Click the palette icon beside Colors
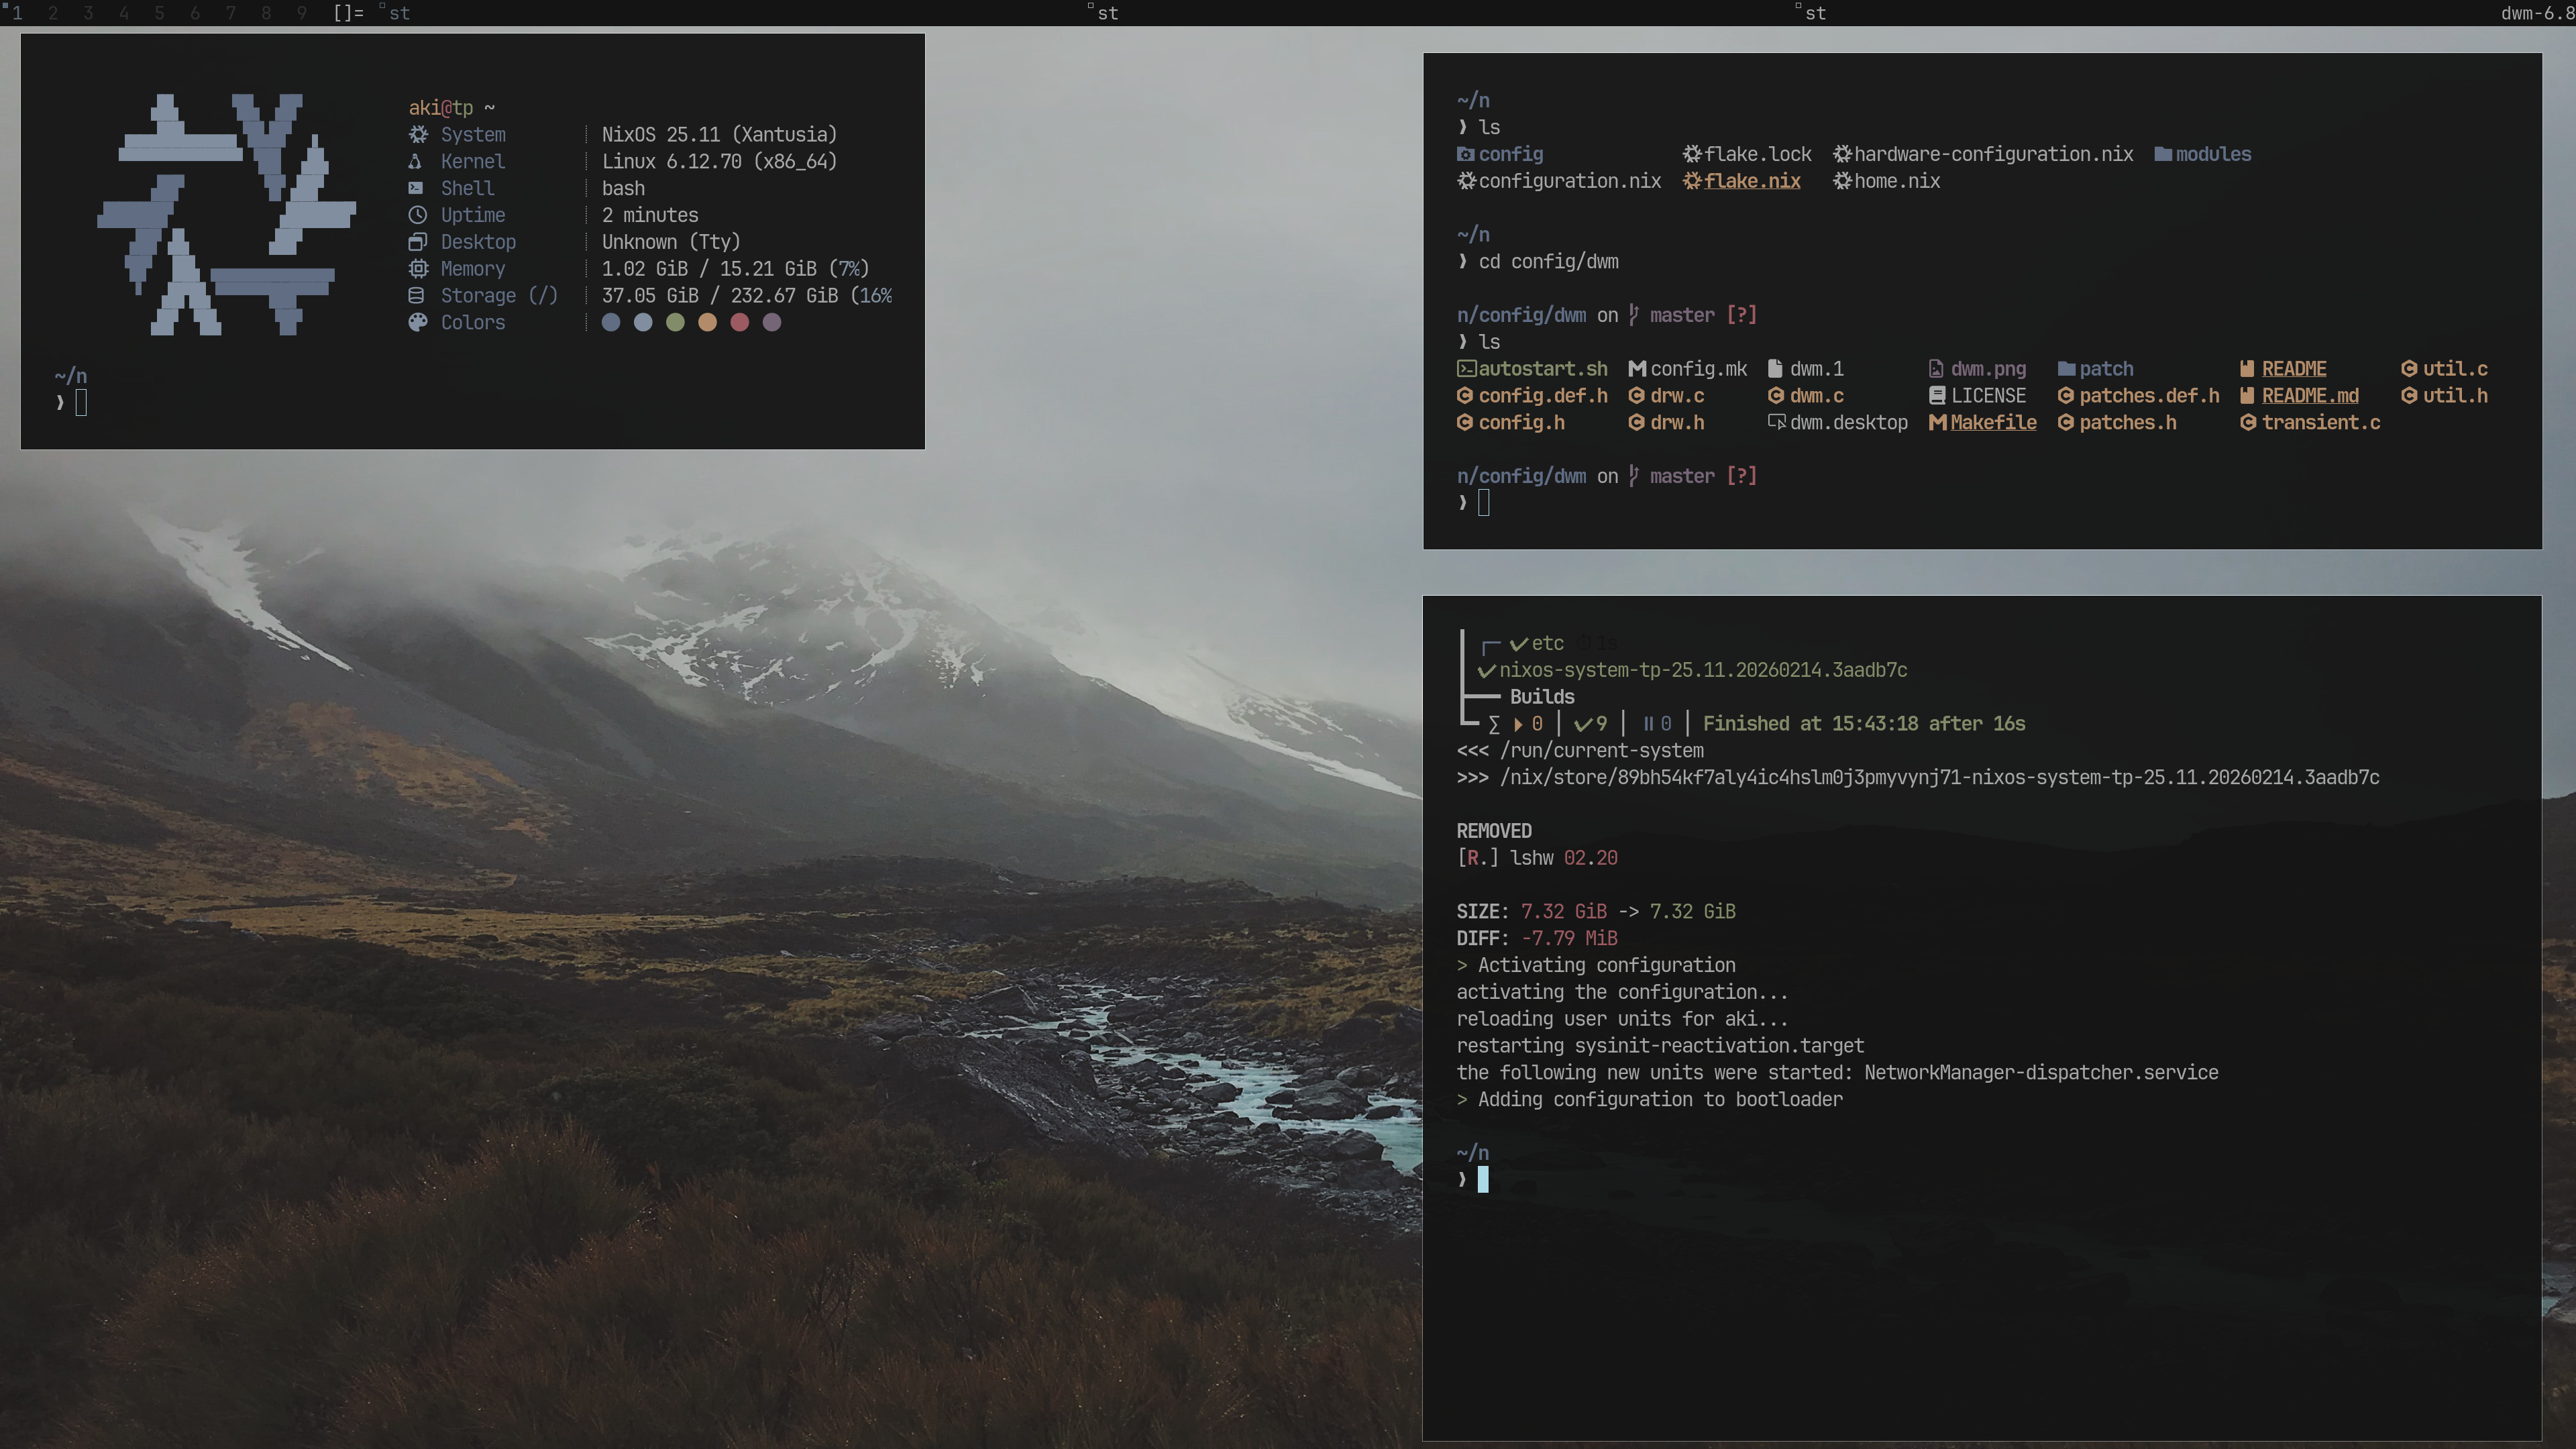 pyautogui.click(x=418, y=322)
